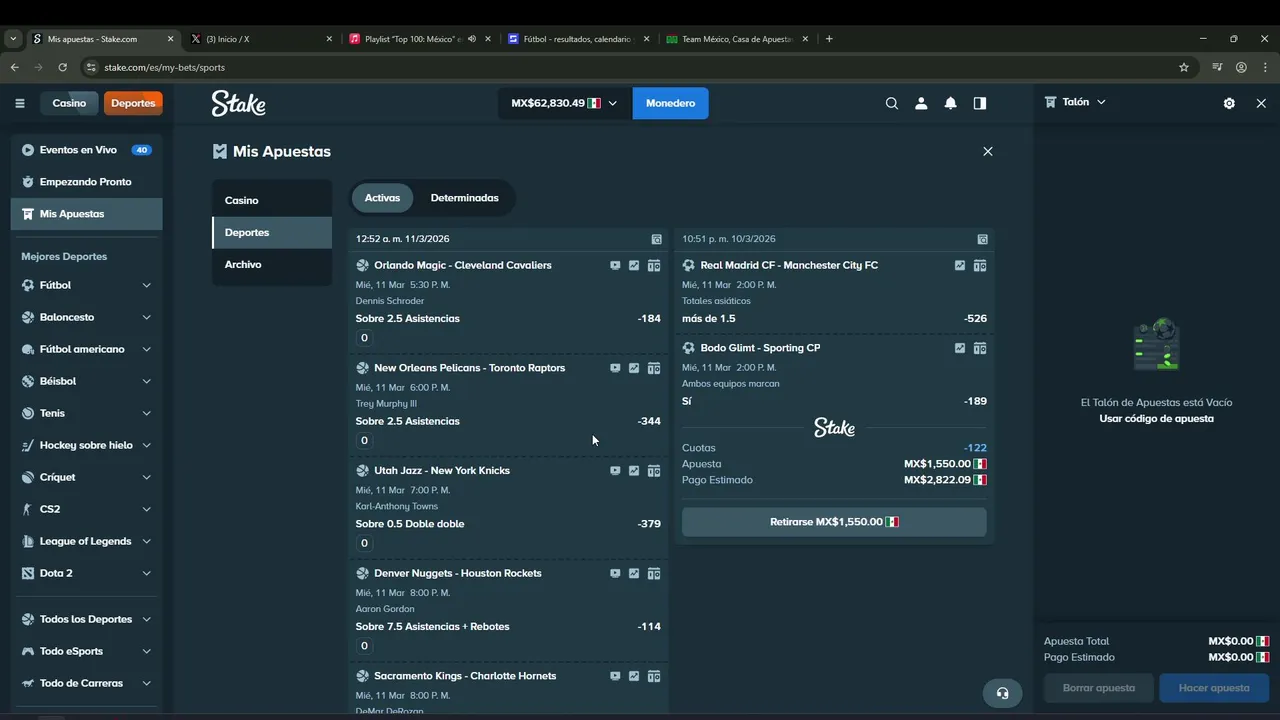Click Usar código de apuesta link
The image size is (1280, 720).
pyautogui.click(x=1156, y=418)
